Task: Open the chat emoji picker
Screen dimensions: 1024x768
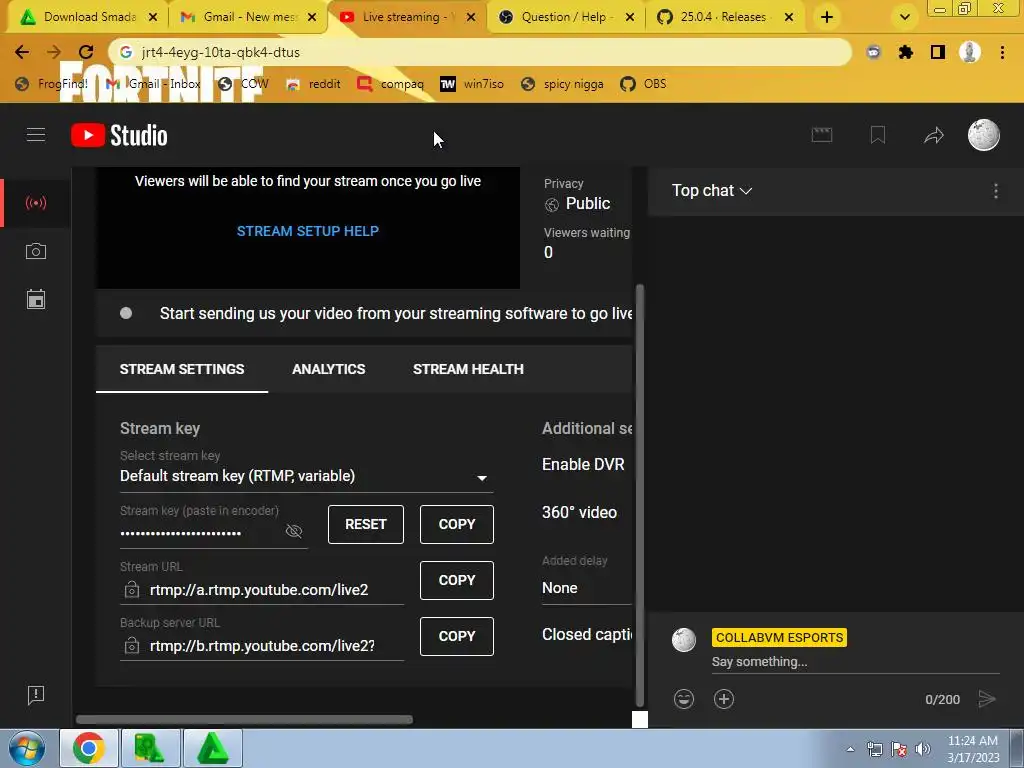Action: click(684, 699)
